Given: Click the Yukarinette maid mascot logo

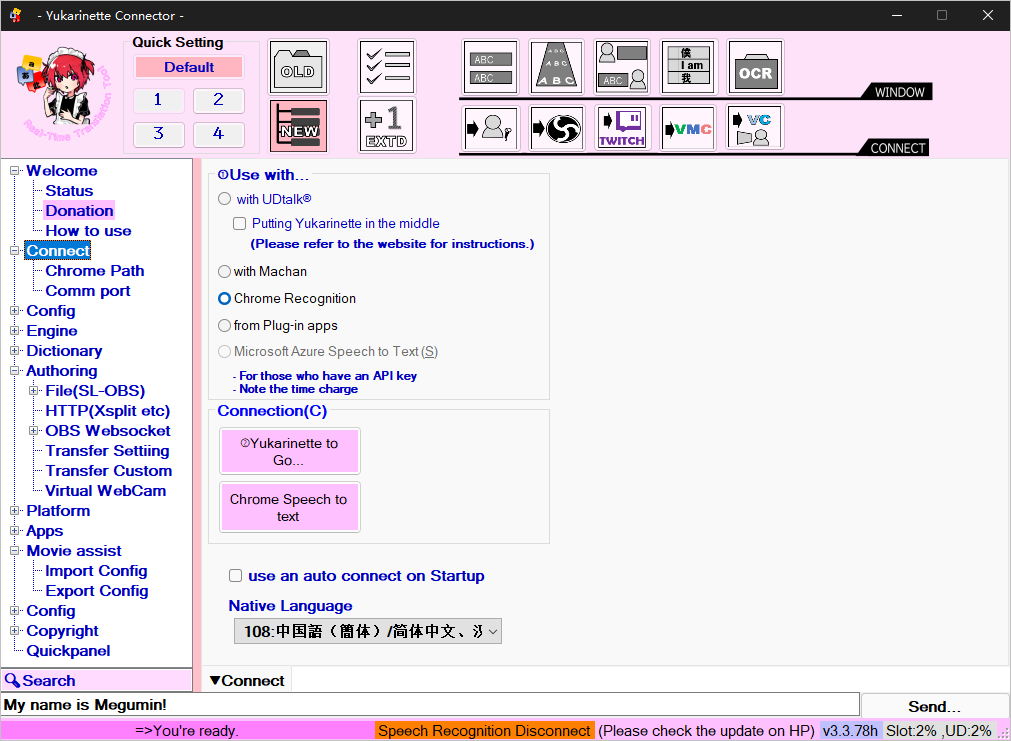Looking at the screenshot, I should click(64, 94).
